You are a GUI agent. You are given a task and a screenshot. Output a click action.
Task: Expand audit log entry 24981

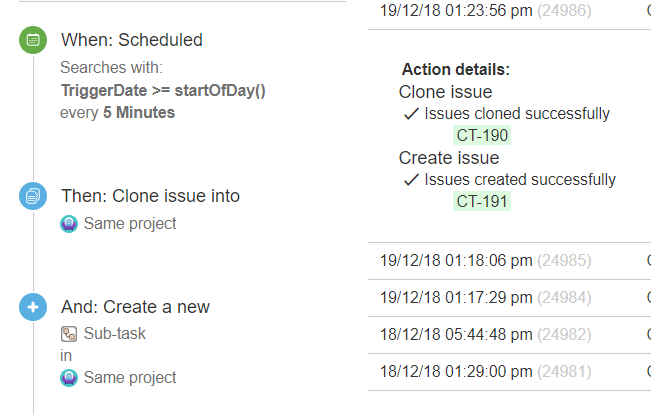point(509,371)
